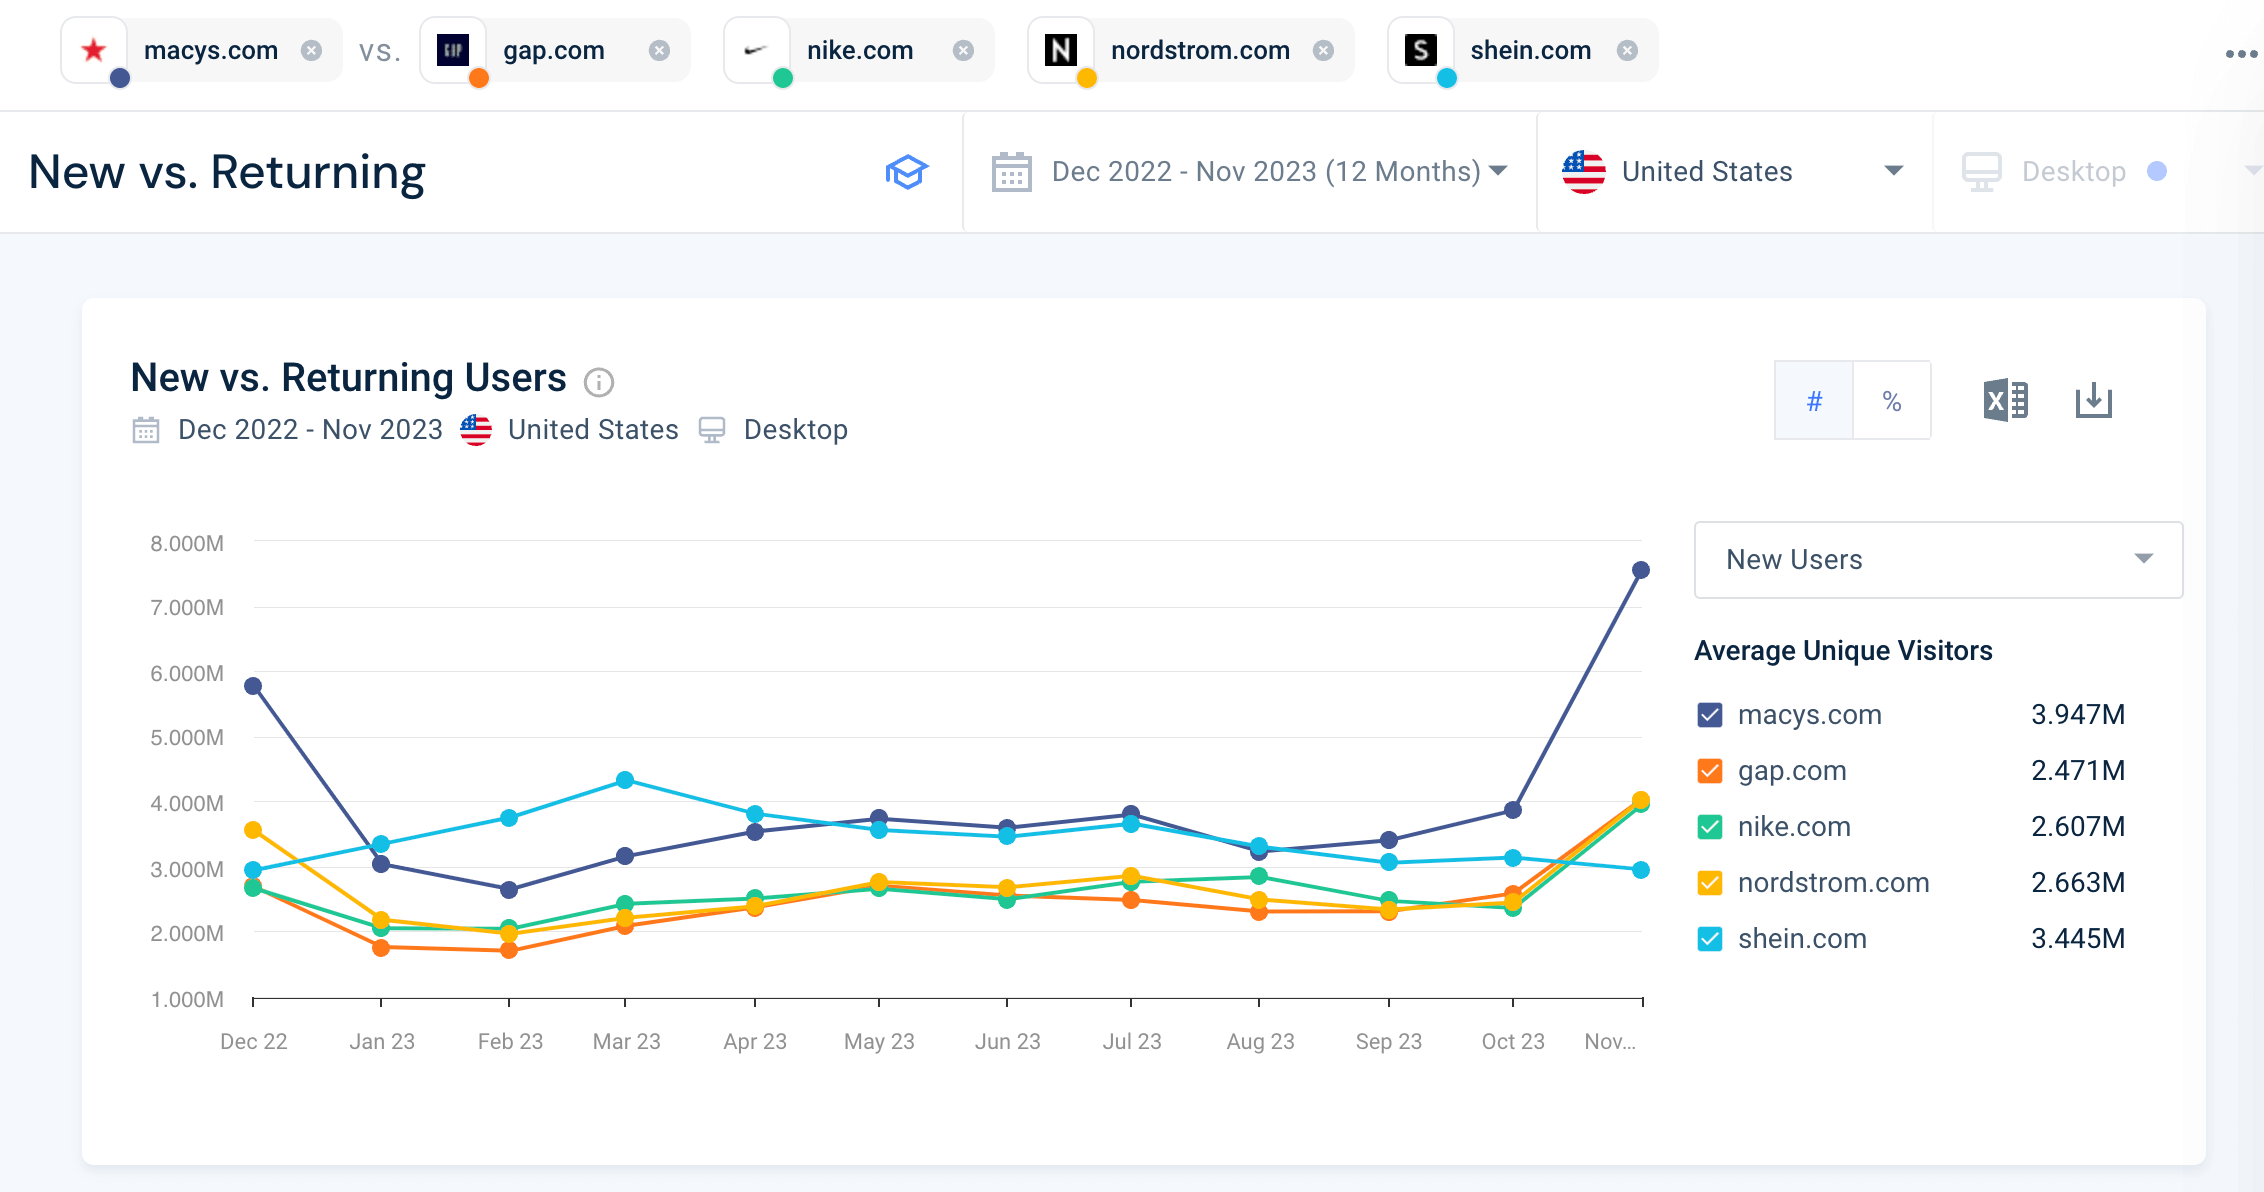Open the info tooltip beside New vs. Returning Users
Screen dimensions: 2264x1192
598,382
